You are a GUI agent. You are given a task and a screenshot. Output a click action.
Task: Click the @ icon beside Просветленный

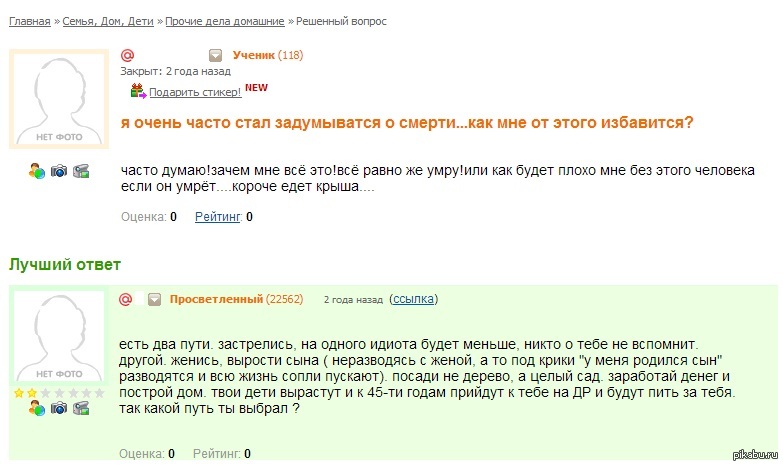click(126, 299)
